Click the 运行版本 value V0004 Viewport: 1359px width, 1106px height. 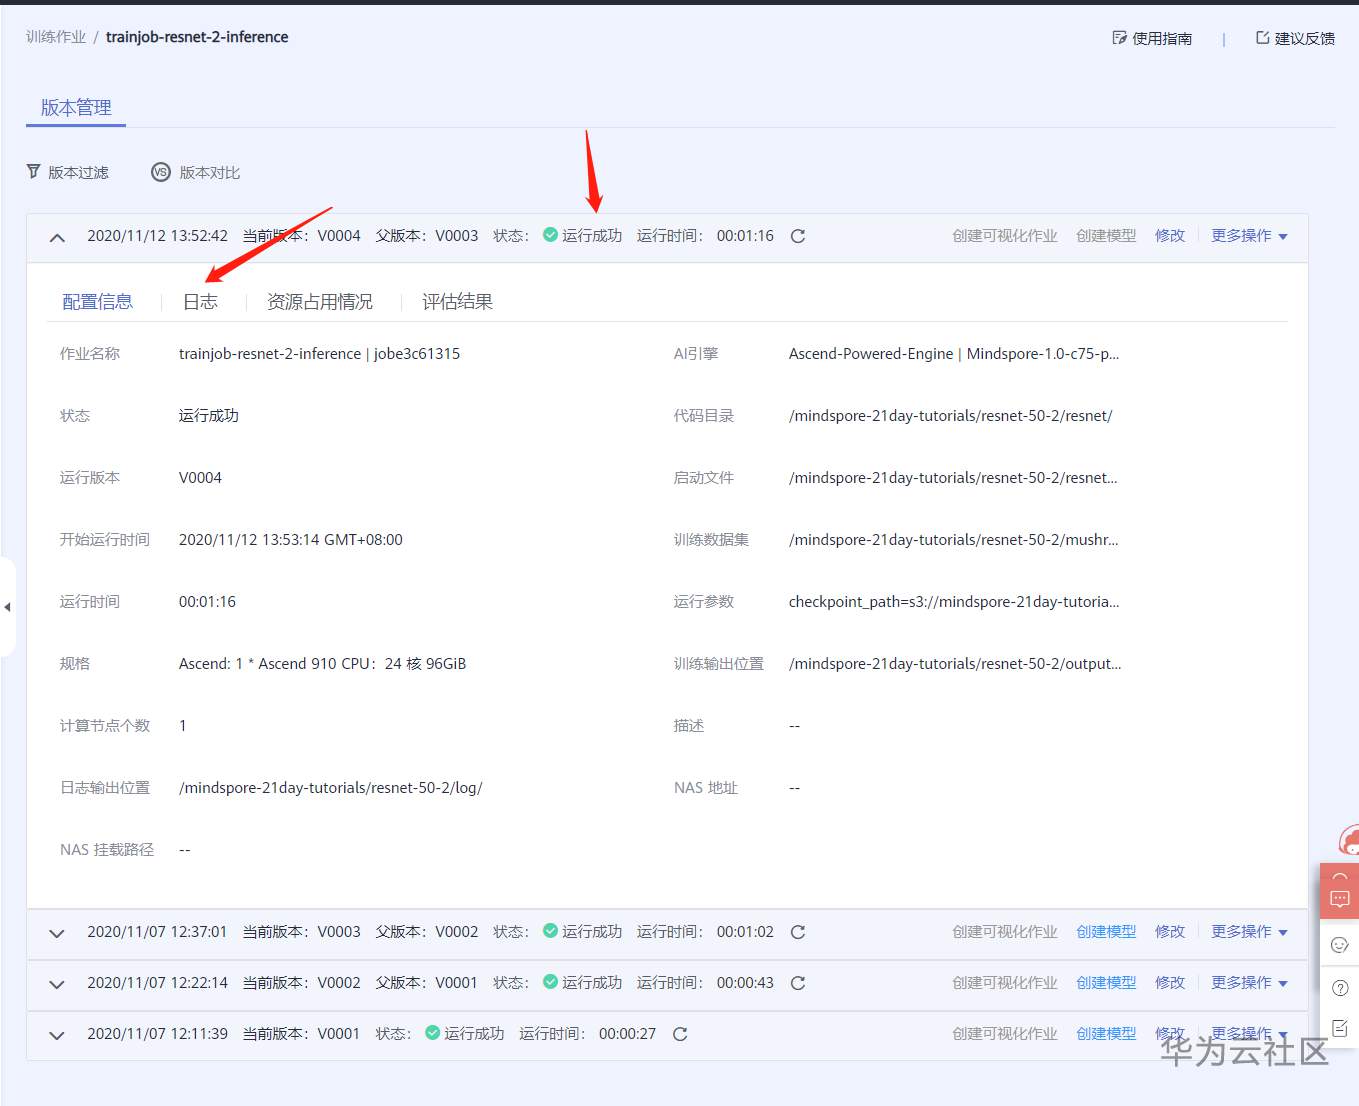200,478
